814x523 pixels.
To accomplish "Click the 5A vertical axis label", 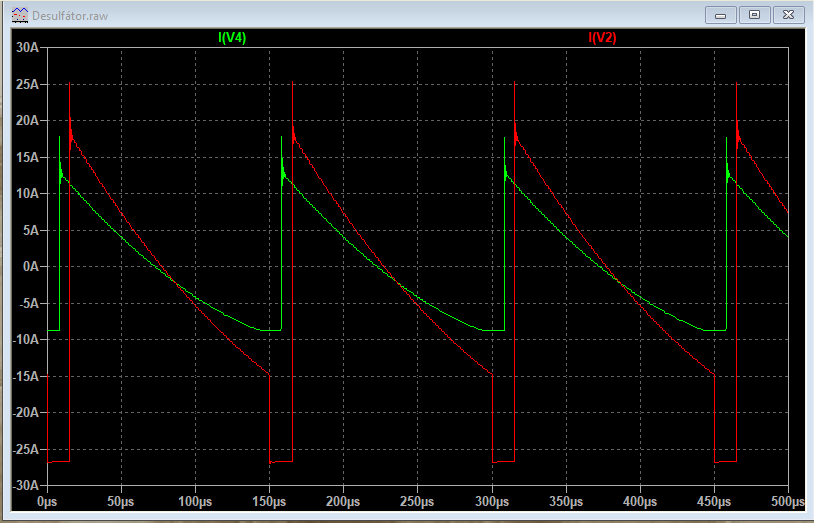I will click(x=31, y=230).
